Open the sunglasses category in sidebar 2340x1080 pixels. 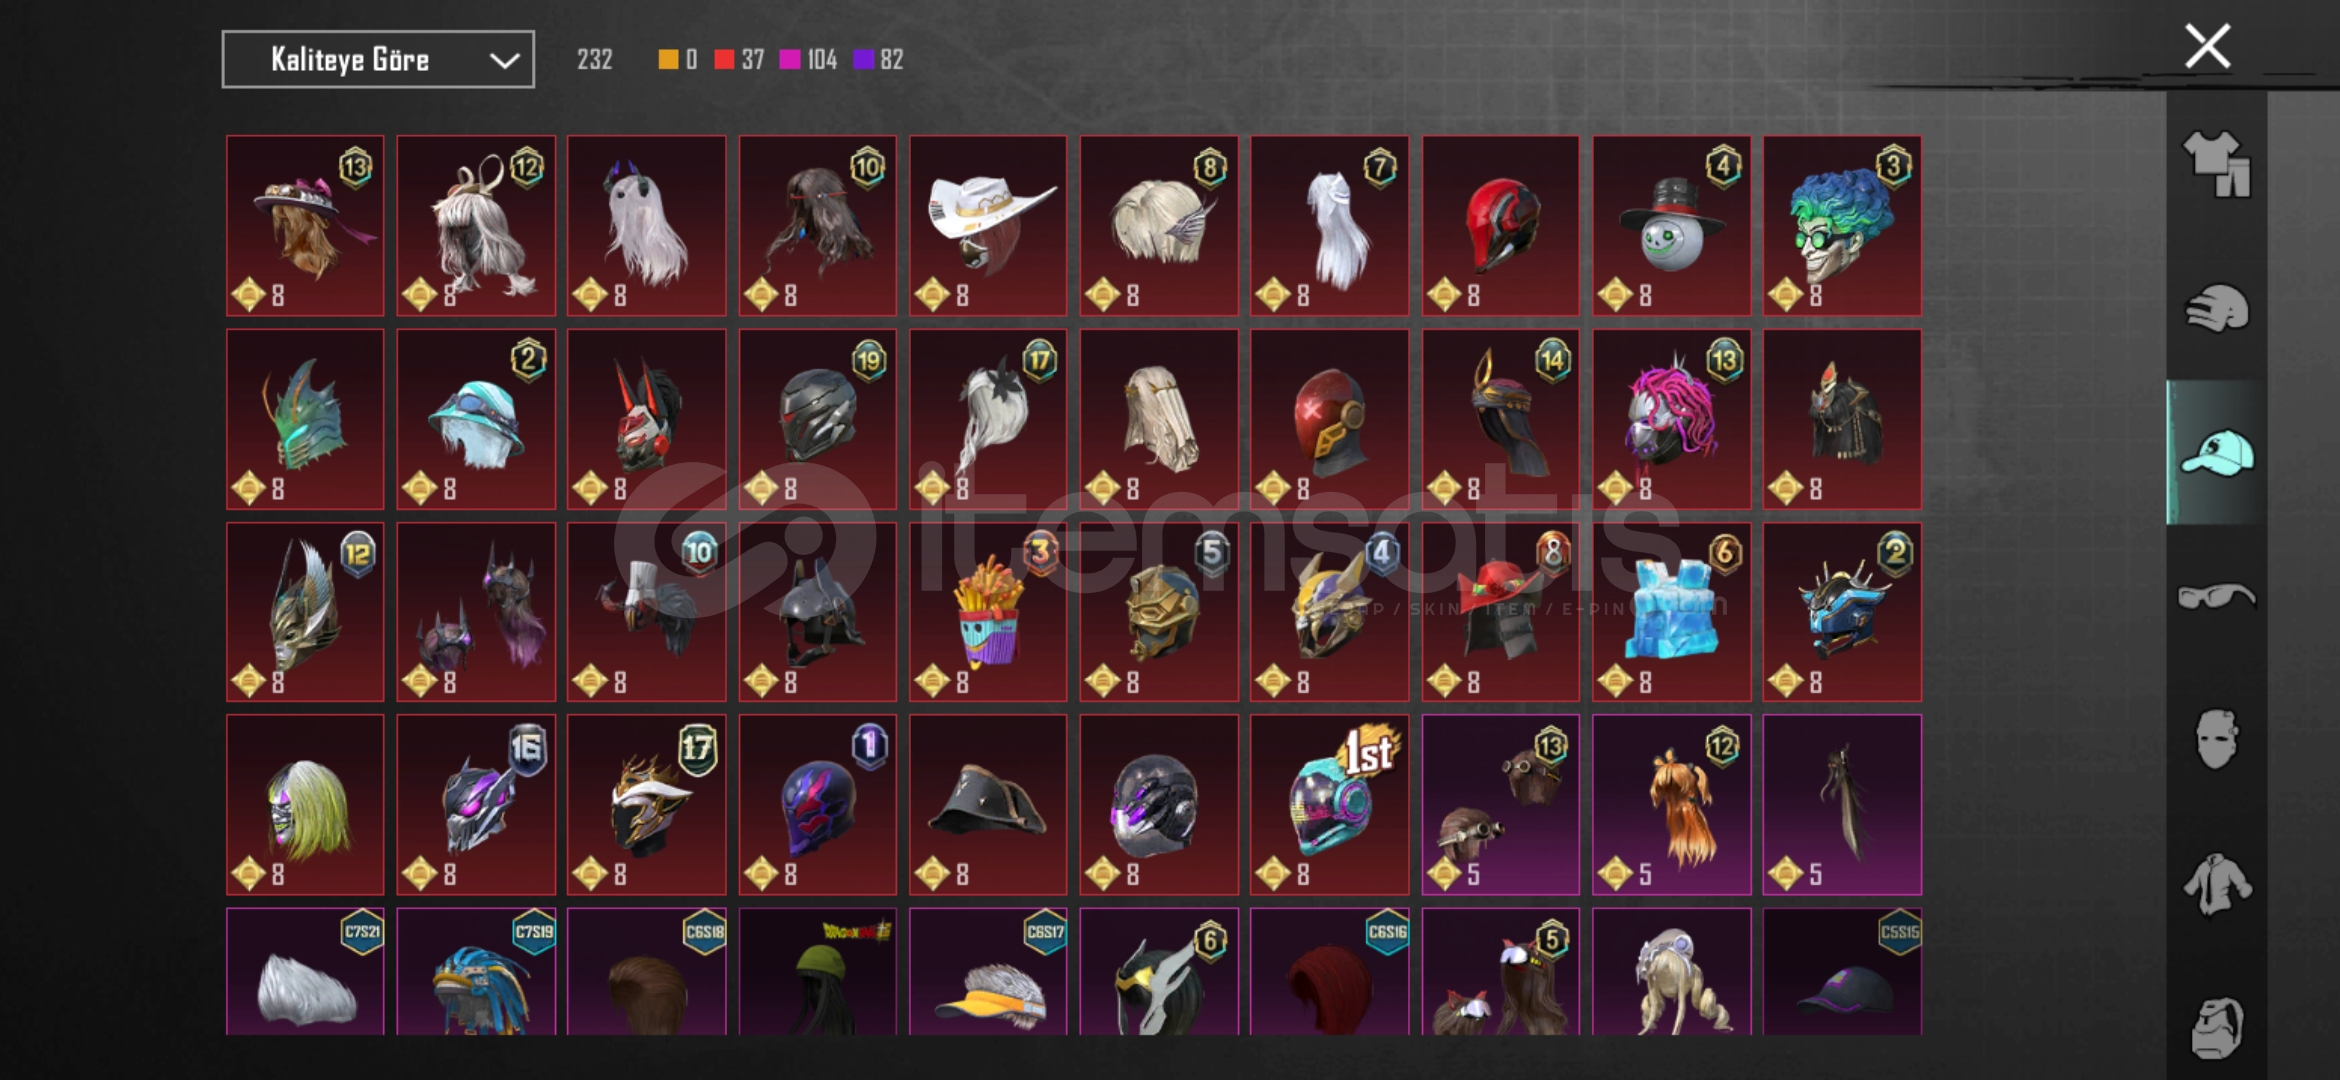tap(2216, 597)
